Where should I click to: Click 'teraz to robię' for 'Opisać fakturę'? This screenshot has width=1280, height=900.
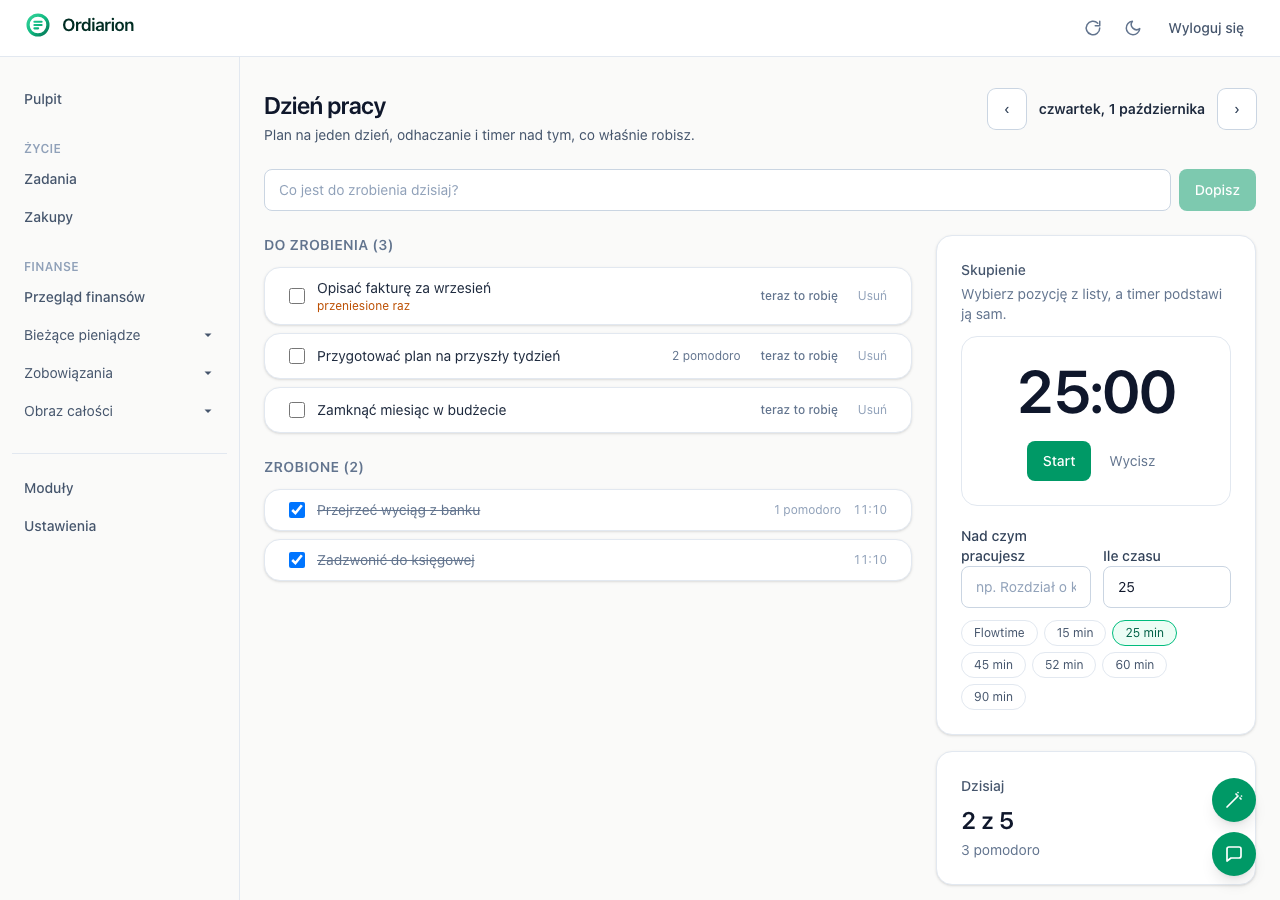799,296
